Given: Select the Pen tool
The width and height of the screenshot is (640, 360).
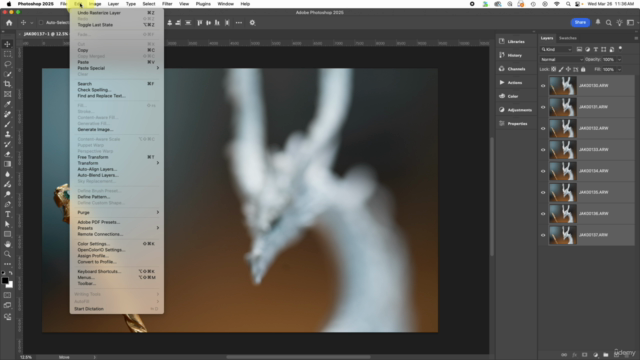Looking at the screenshot, I should point(7,204).
